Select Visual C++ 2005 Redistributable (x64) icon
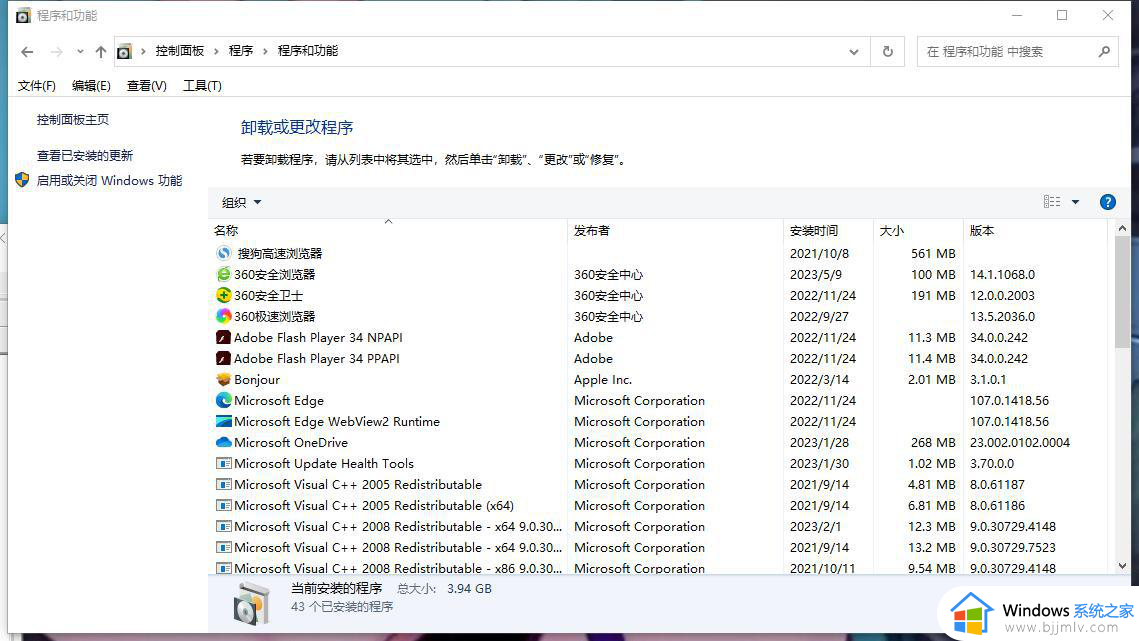 (x=224, y=505)
